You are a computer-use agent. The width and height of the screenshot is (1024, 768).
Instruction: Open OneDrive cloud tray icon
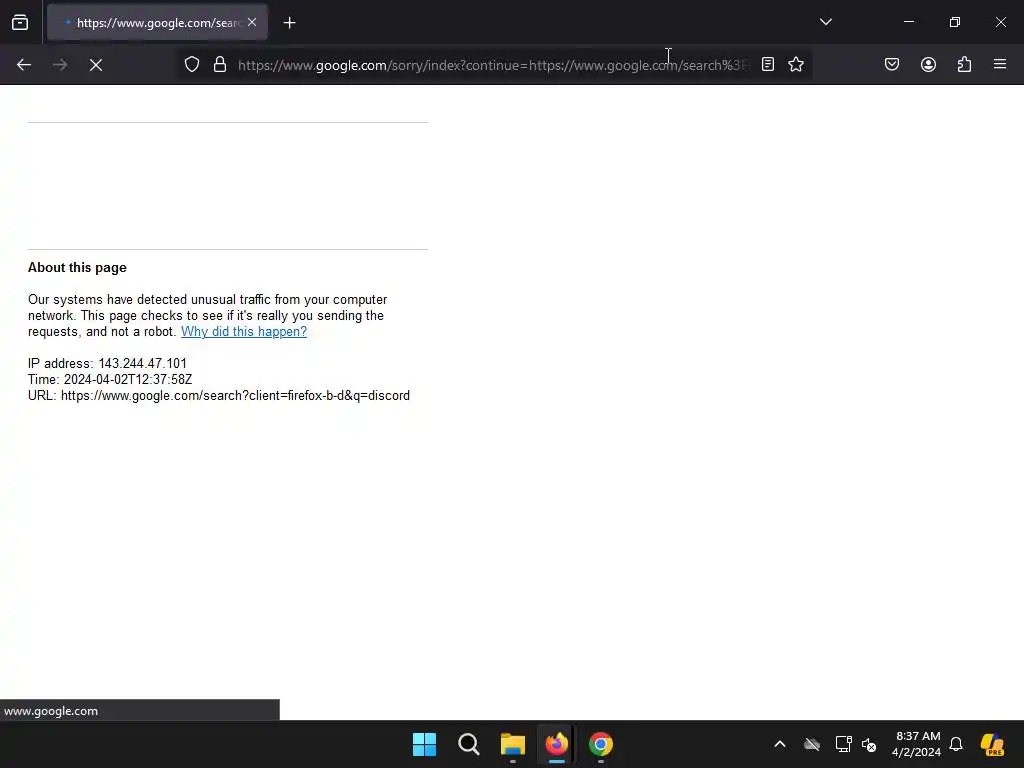pyautogui.click(x=812, y=744)
